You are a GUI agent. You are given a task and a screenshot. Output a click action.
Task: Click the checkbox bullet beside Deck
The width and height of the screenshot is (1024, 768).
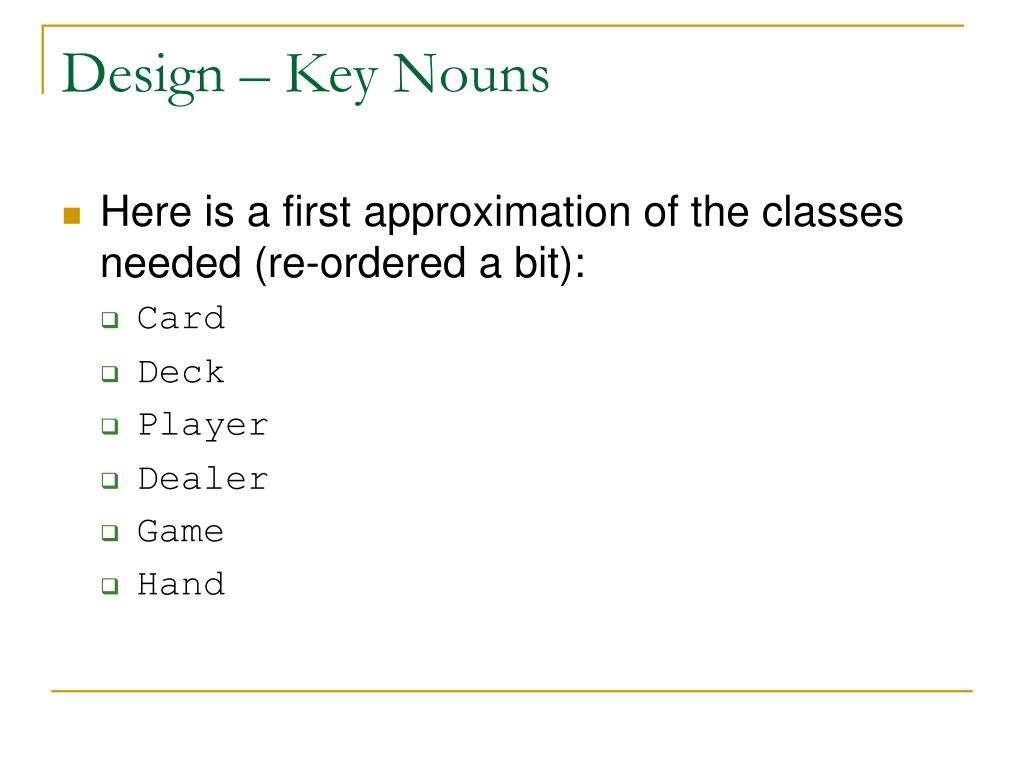(x=110, y=374)
